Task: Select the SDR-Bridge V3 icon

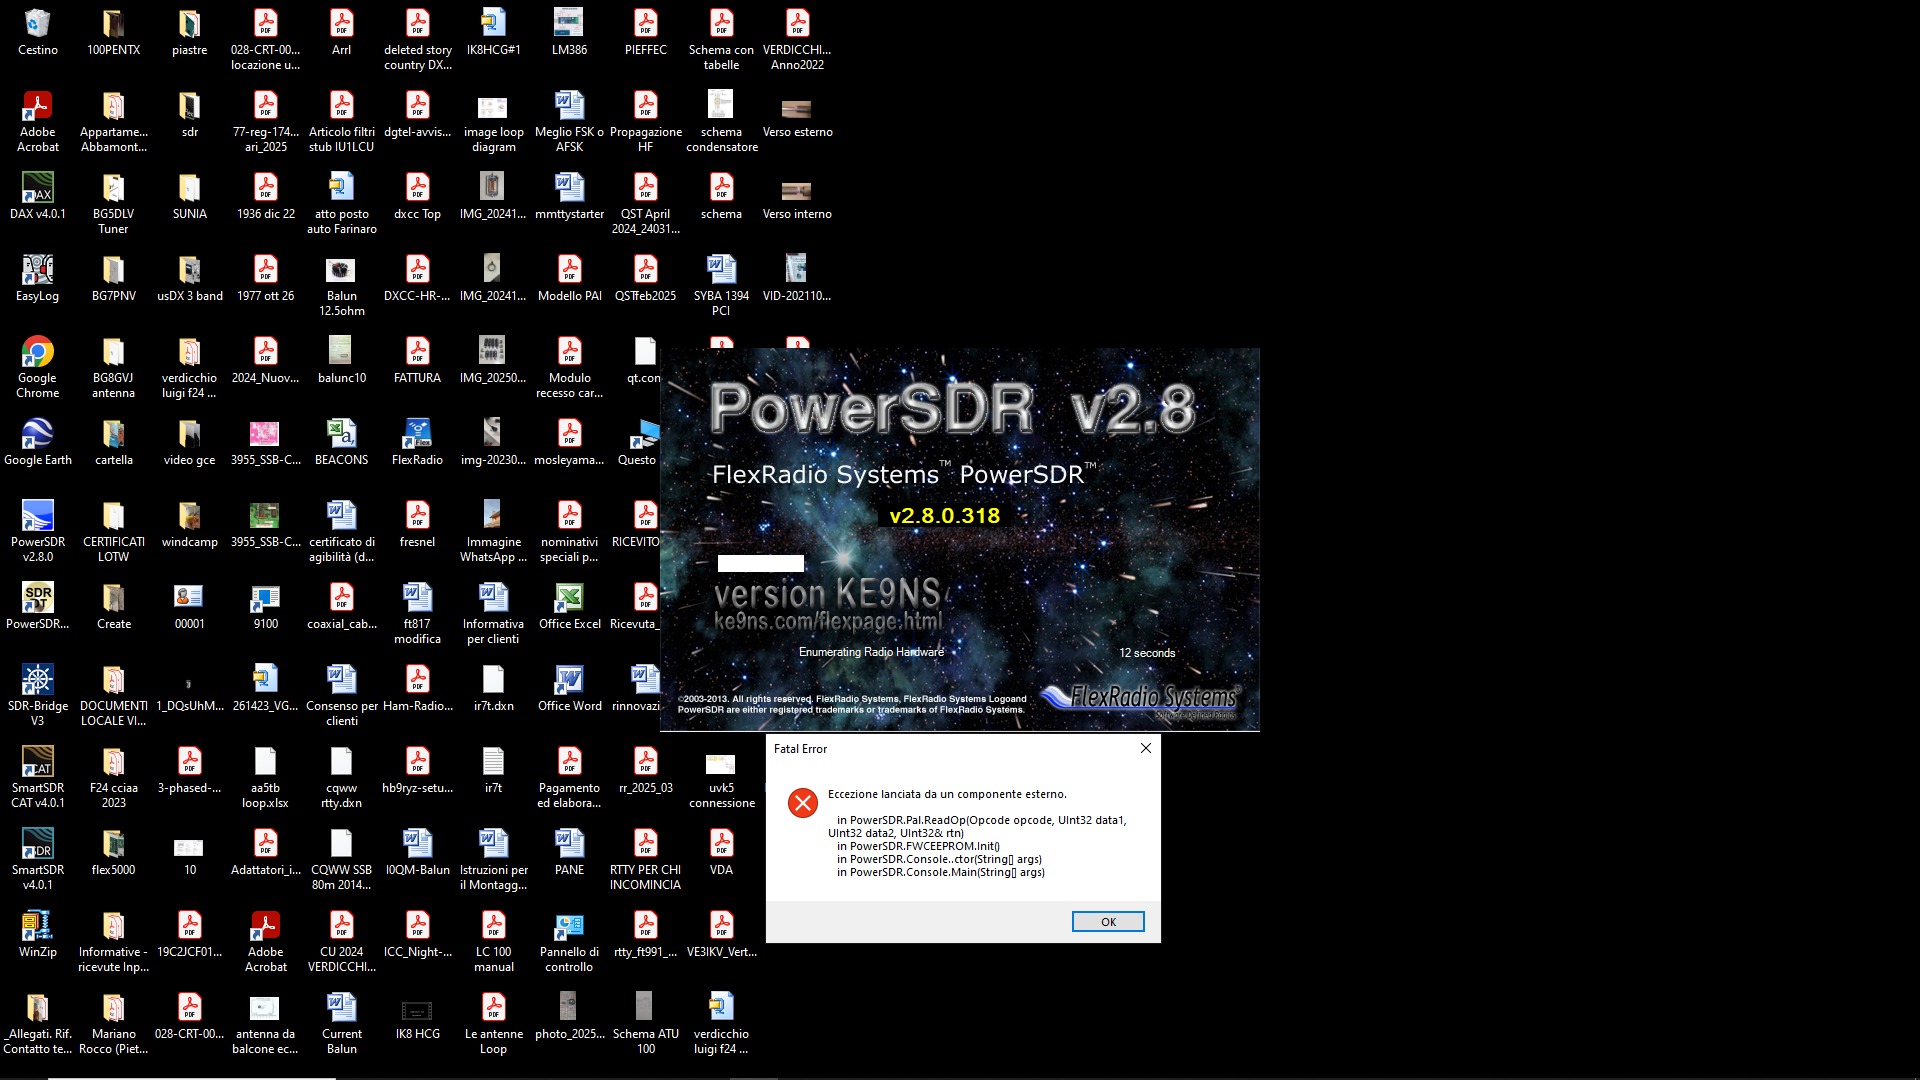Action: [x=38, y=695]
